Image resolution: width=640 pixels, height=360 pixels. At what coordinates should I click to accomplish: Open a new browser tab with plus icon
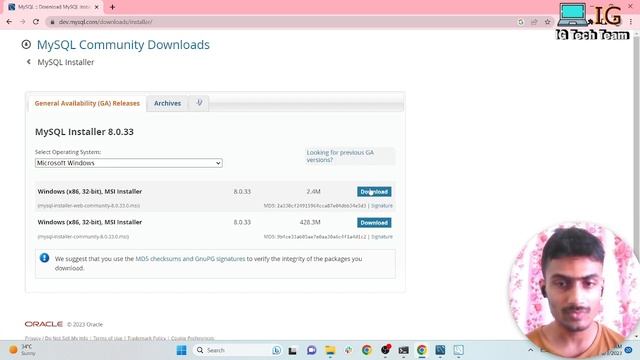112,7
